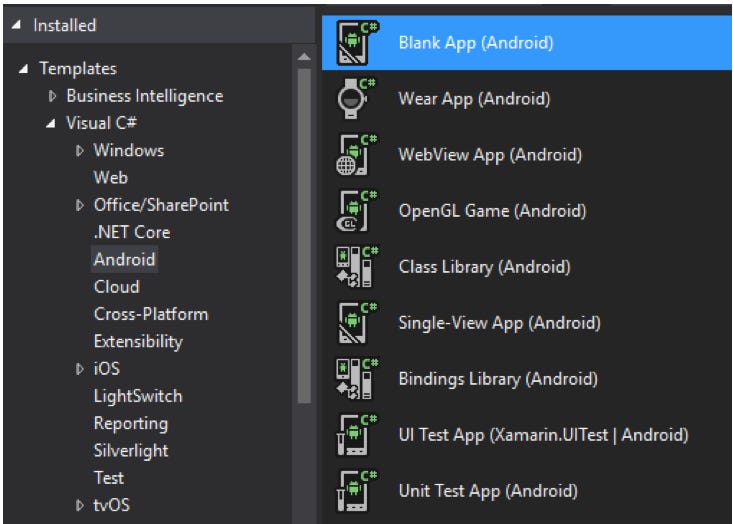The width and height of the screenshot is (733, 524).
Task: Select the Silverlight category
Action: pos(131,451)
